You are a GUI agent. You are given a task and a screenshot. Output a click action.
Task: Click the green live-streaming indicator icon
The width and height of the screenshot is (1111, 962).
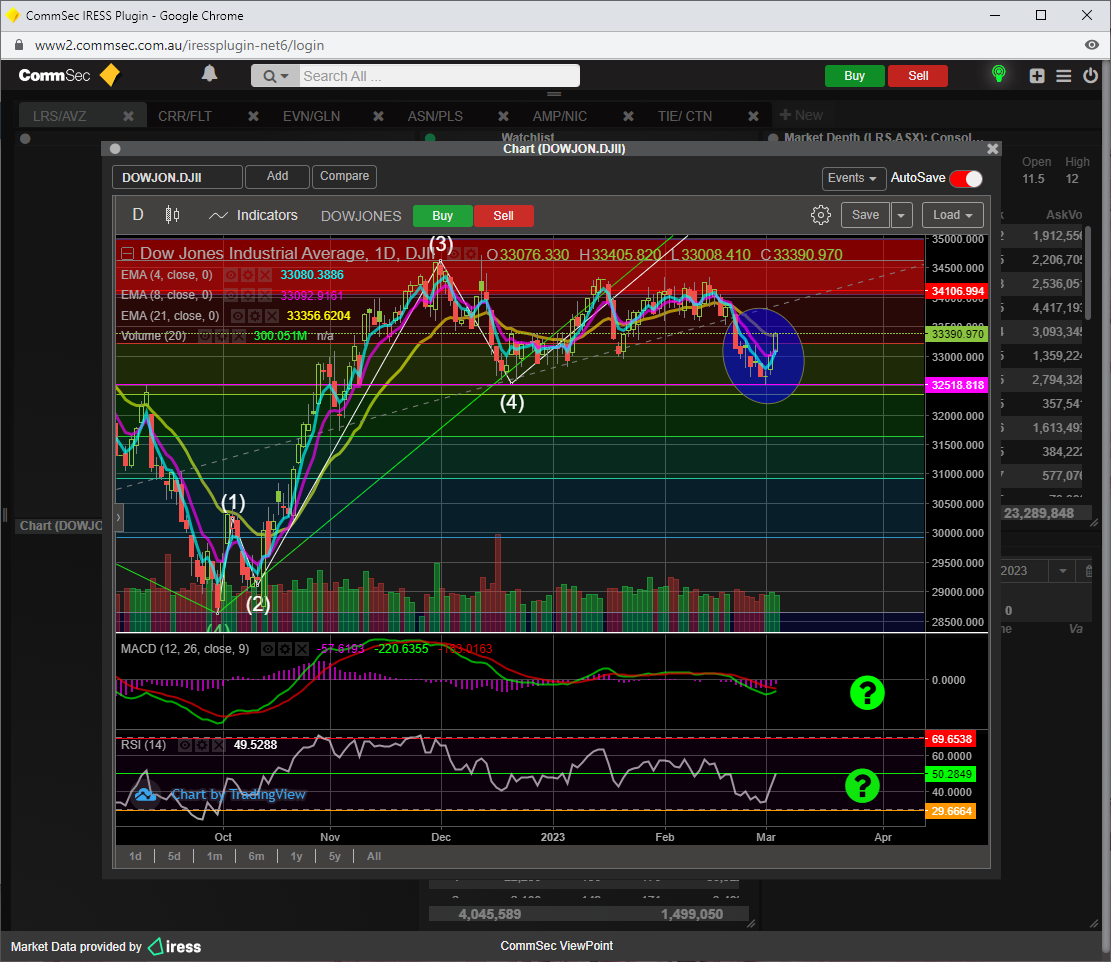point(998,74)
